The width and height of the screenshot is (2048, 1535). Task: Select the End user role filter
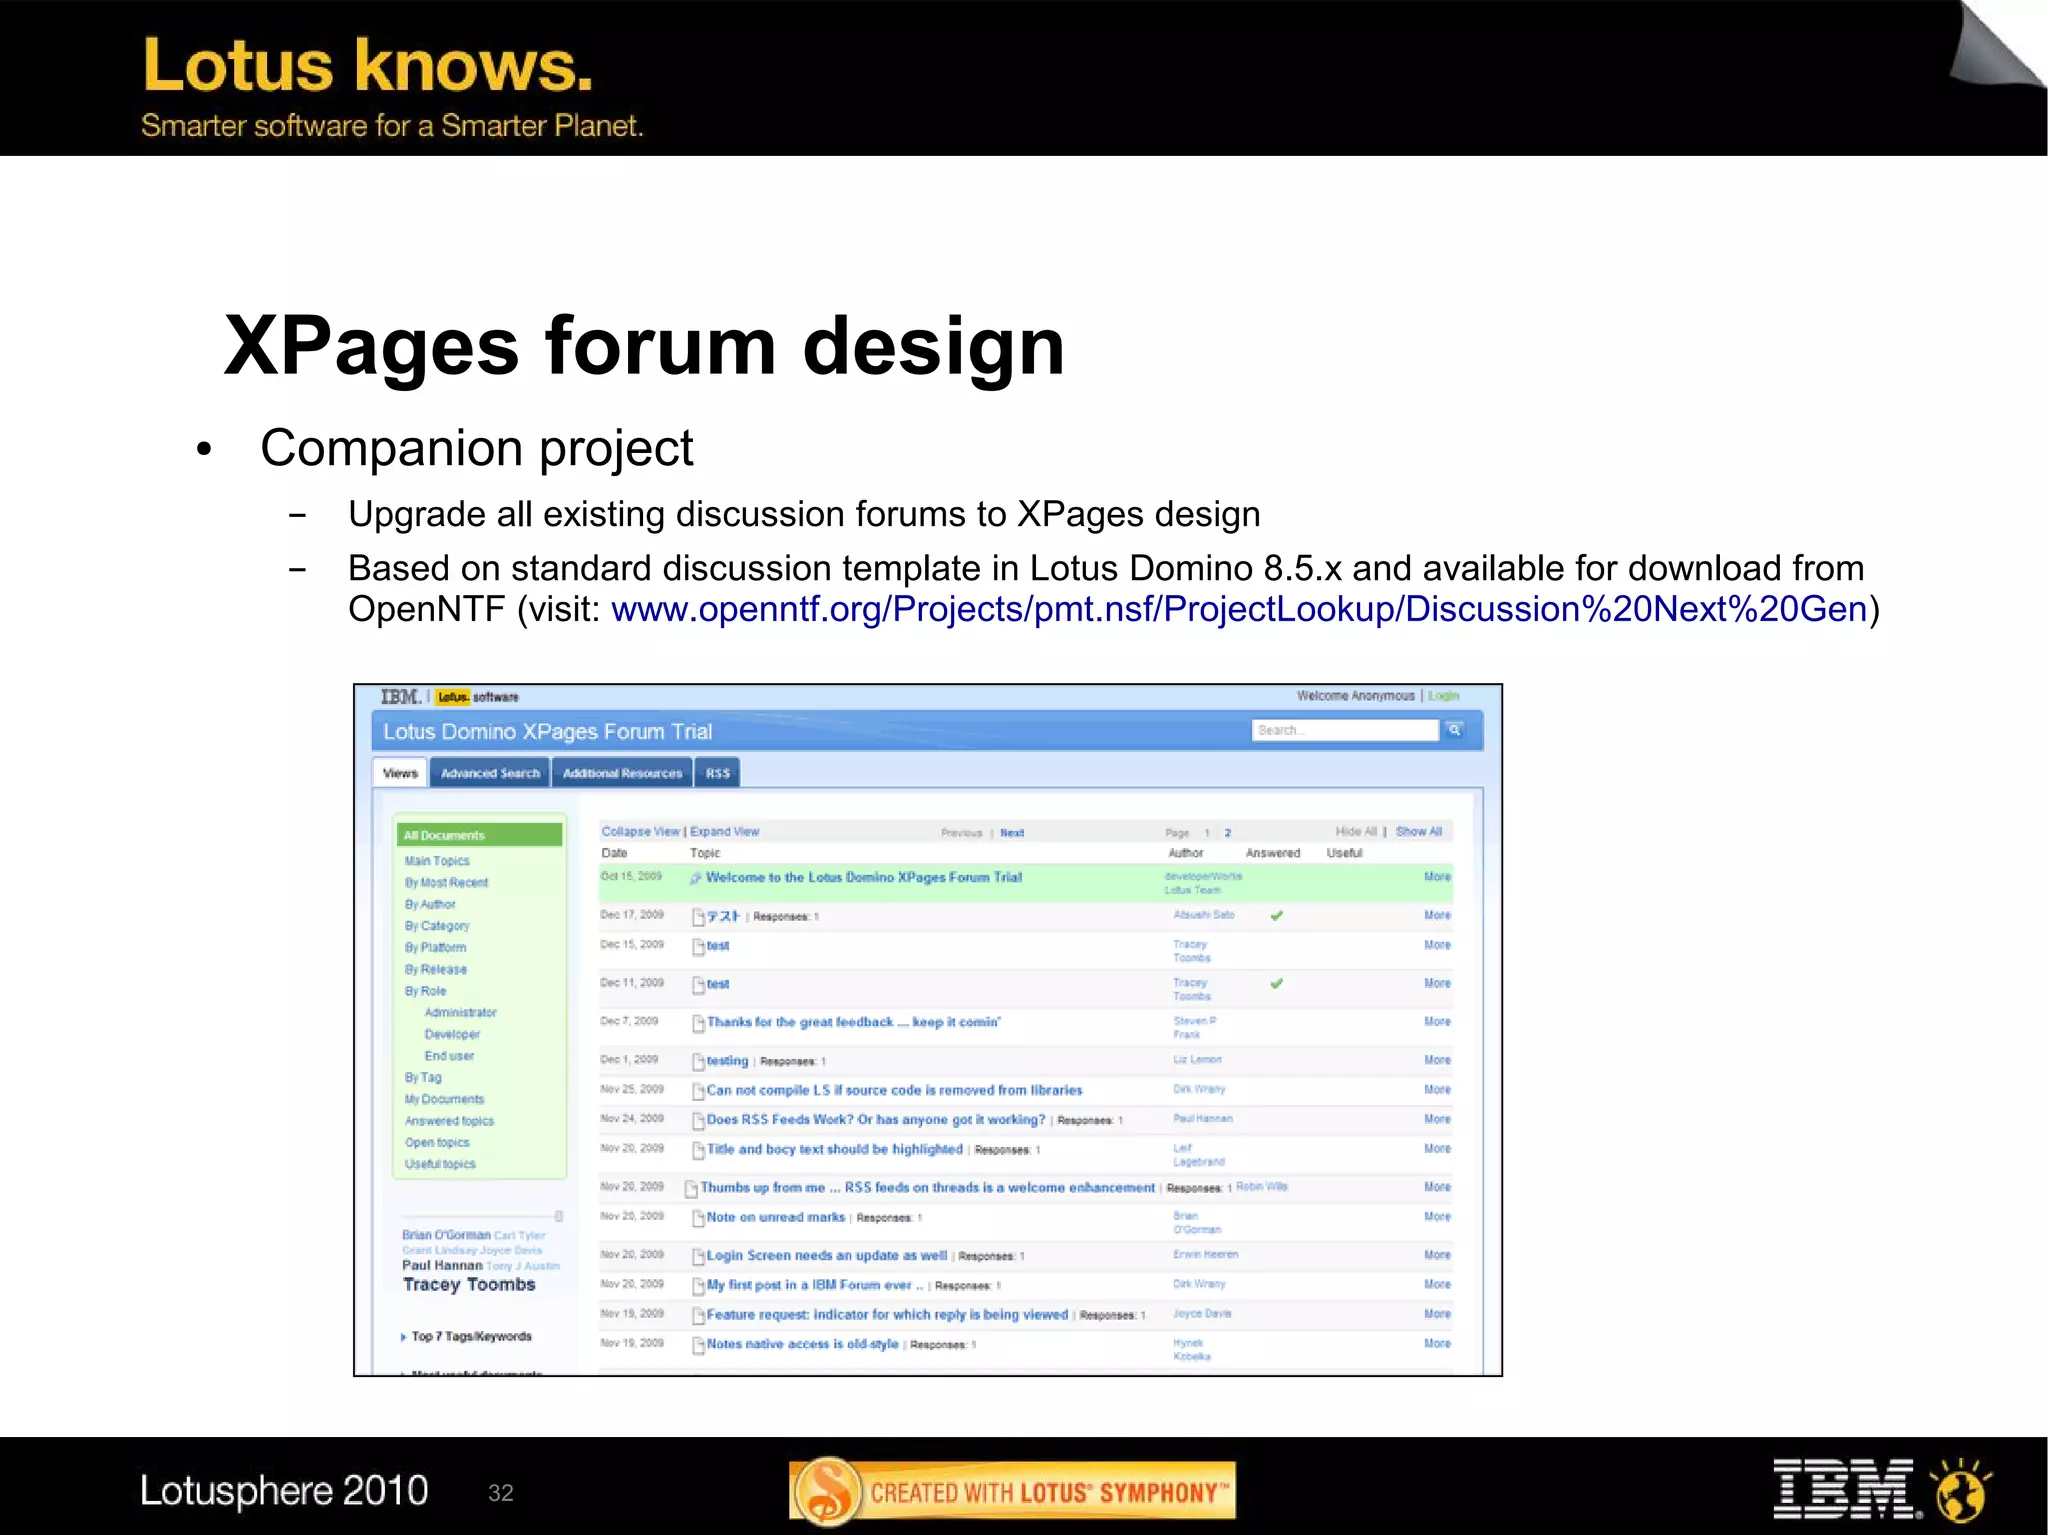coord(449,1056)
